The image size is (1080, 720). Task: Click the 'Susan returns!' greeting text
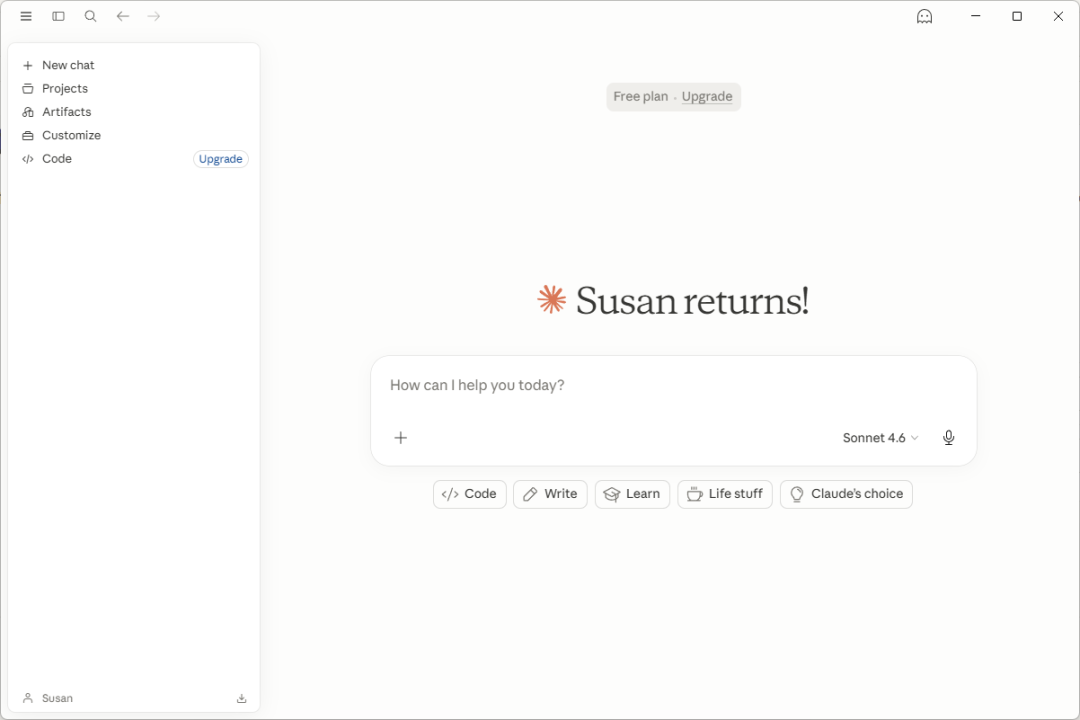point(692,301)
